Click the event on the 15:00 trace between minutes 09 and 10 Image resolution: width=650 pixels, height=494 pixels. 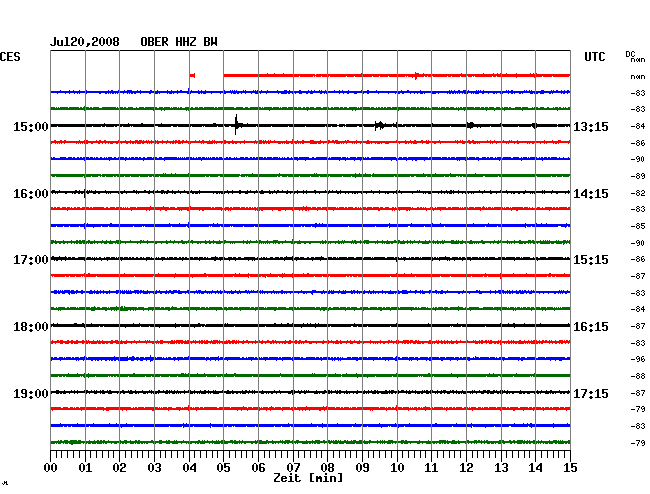(380, 125)
